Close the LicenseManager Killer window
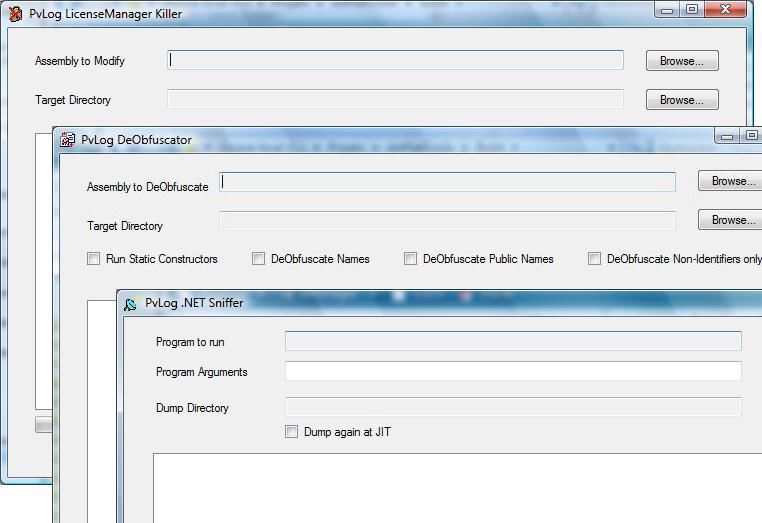Image resolution: width=762 pixels, height=523 pixels. 726,10
